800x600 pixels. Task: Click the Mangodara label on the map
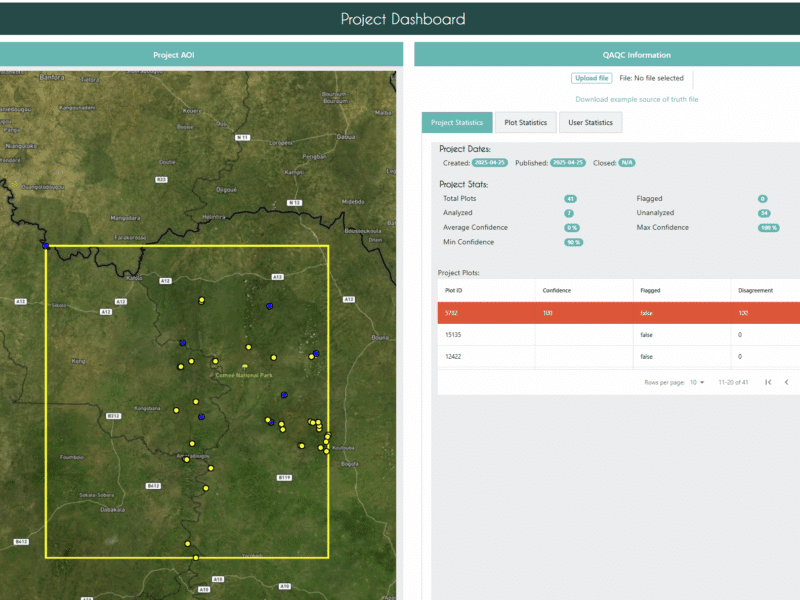click(126, 218)
